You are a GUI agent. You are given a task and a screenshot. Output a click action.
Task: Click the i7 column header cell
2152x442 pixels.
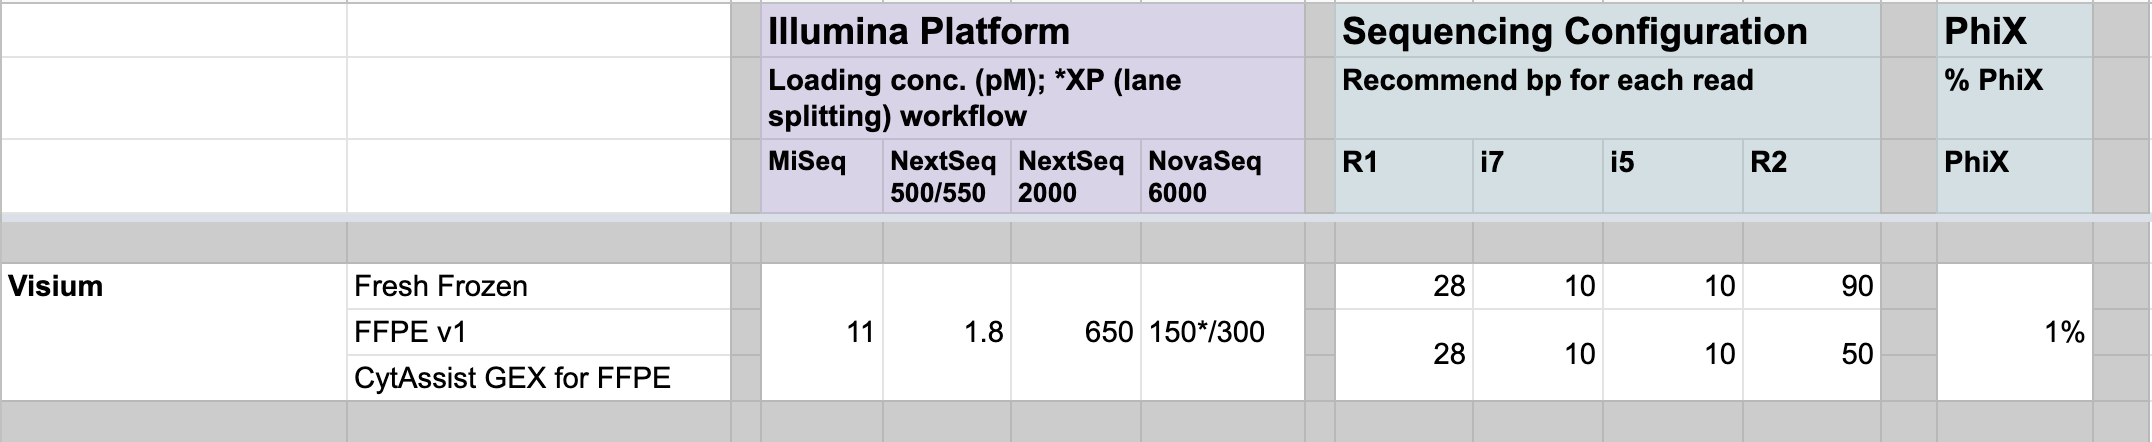click(1538, 176)
